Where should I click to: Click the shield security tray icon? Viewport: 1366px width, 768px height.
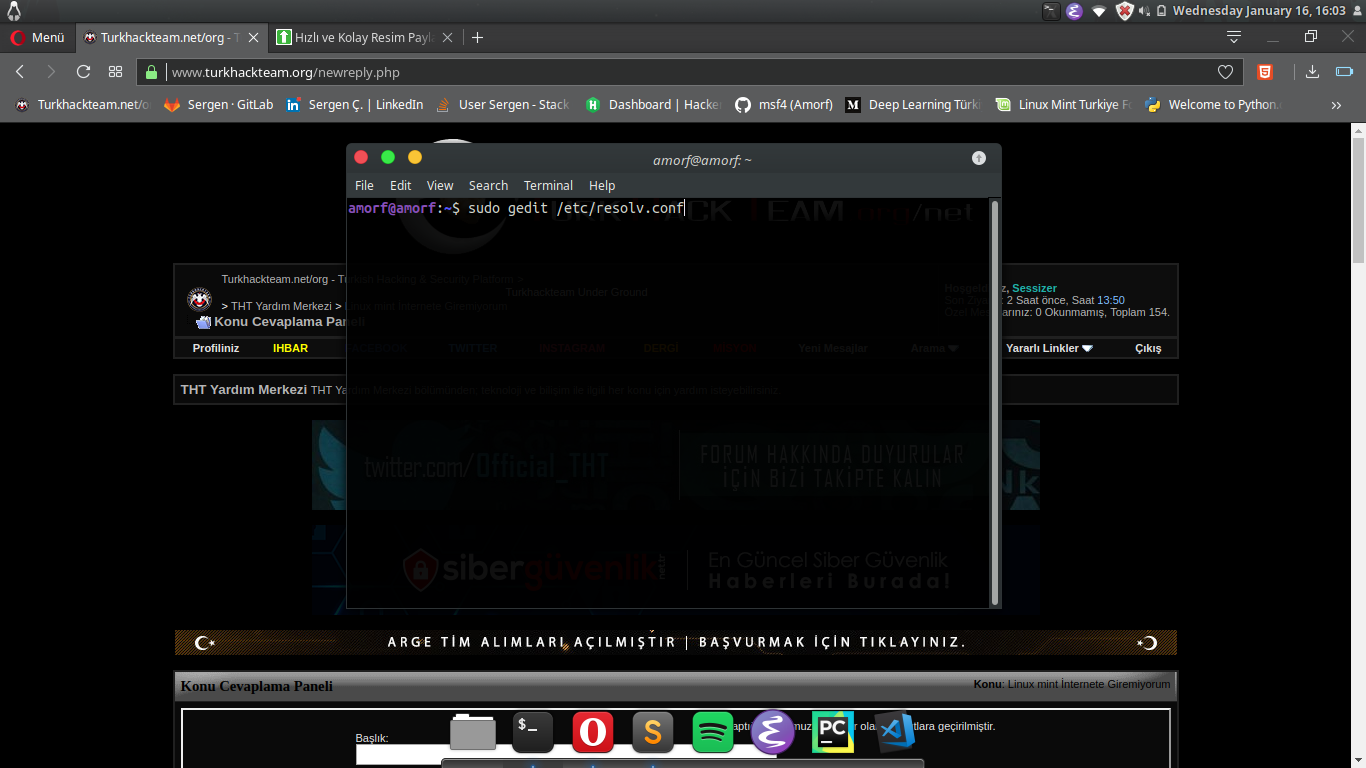pos(1125,11)
